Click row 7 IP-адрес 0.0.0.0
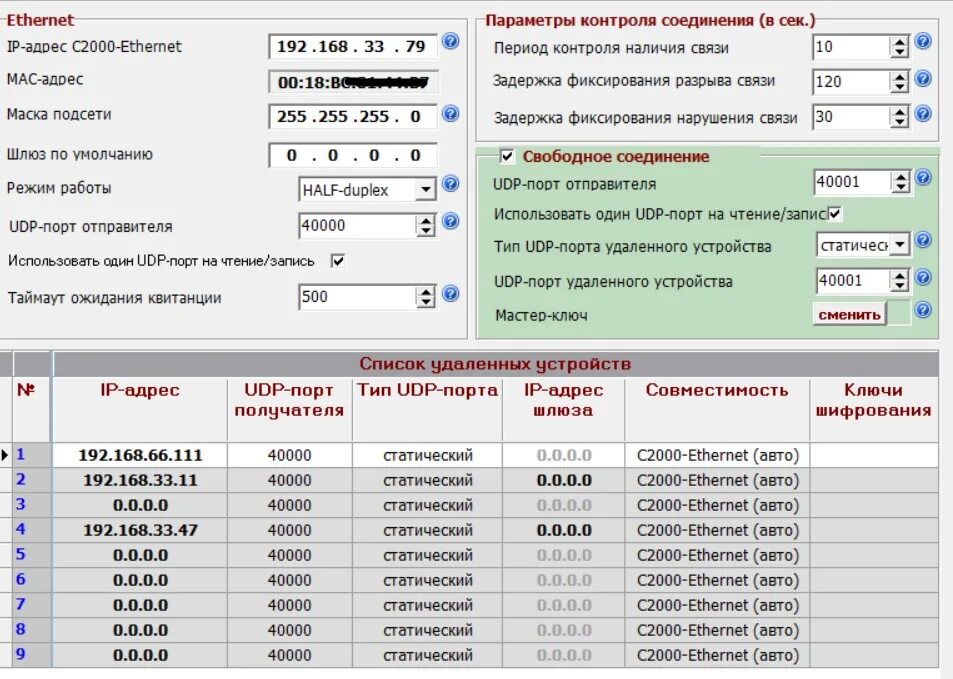 point(140,605)
